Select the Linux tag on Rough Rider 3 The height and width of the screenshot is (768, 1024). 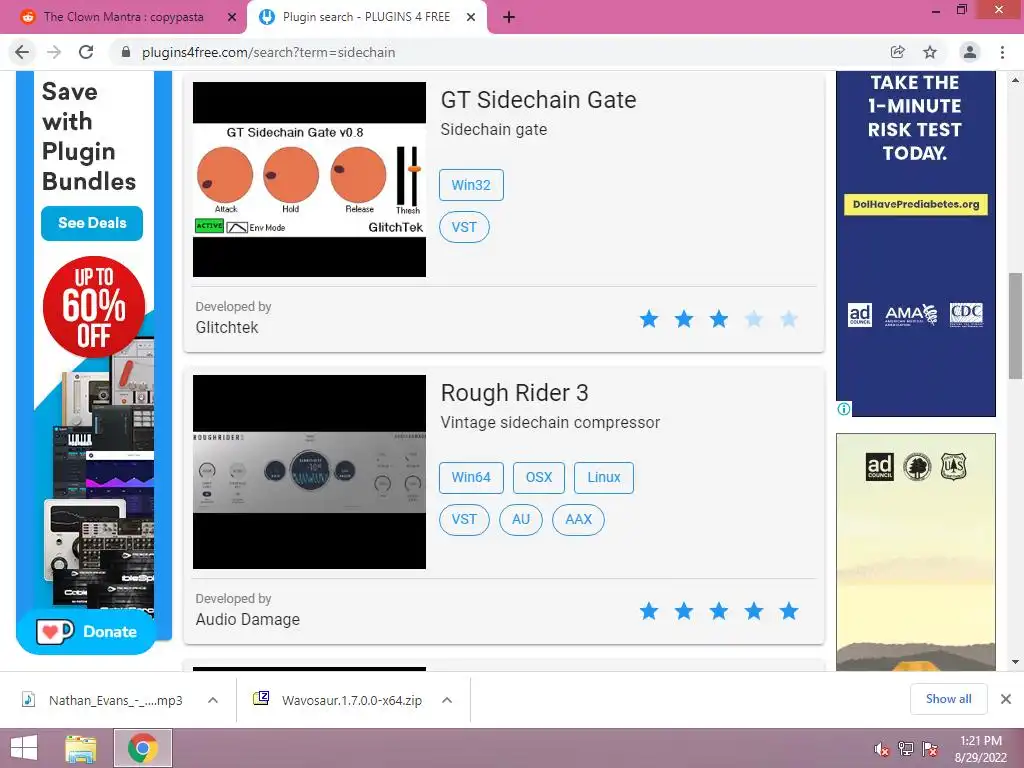pos(603,477)
